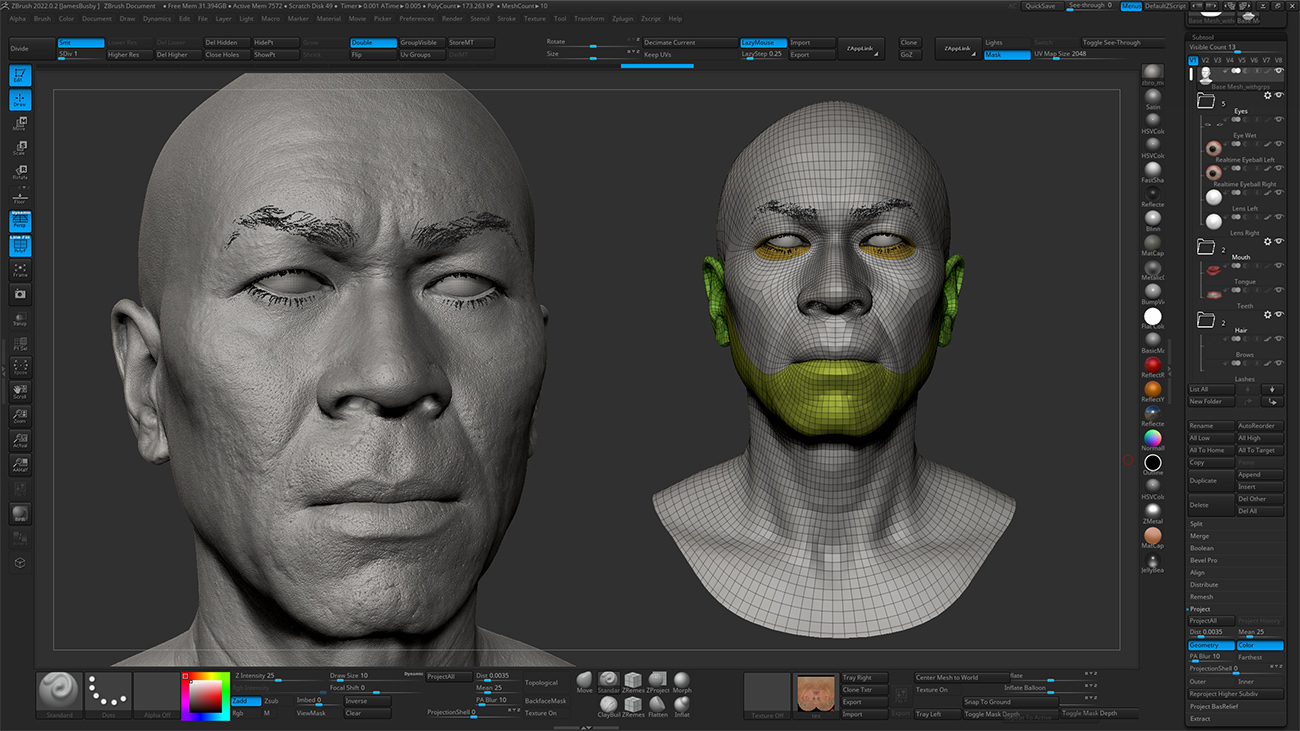1300x731 pixels.
Task: Adjust the Z Intensity slider
Action: [x=278, y=676]
